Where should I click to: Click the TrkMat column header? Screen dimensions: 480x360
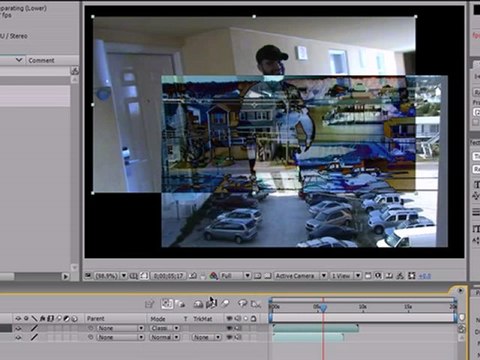point(203,319)
